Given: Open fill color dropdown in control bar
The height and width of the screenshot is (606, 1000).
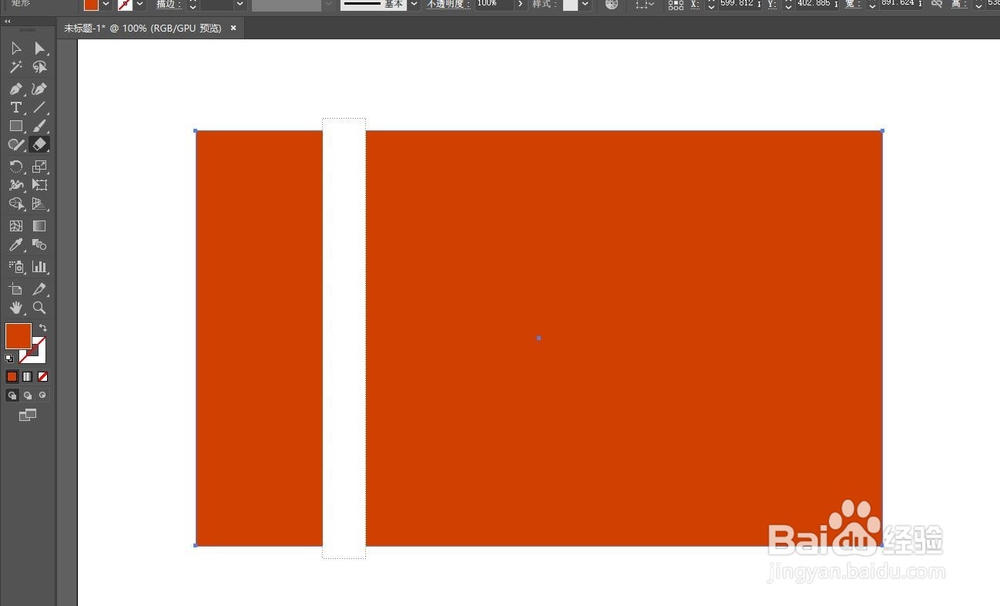Looking at the screenshot, I should (x=106, y=4).
